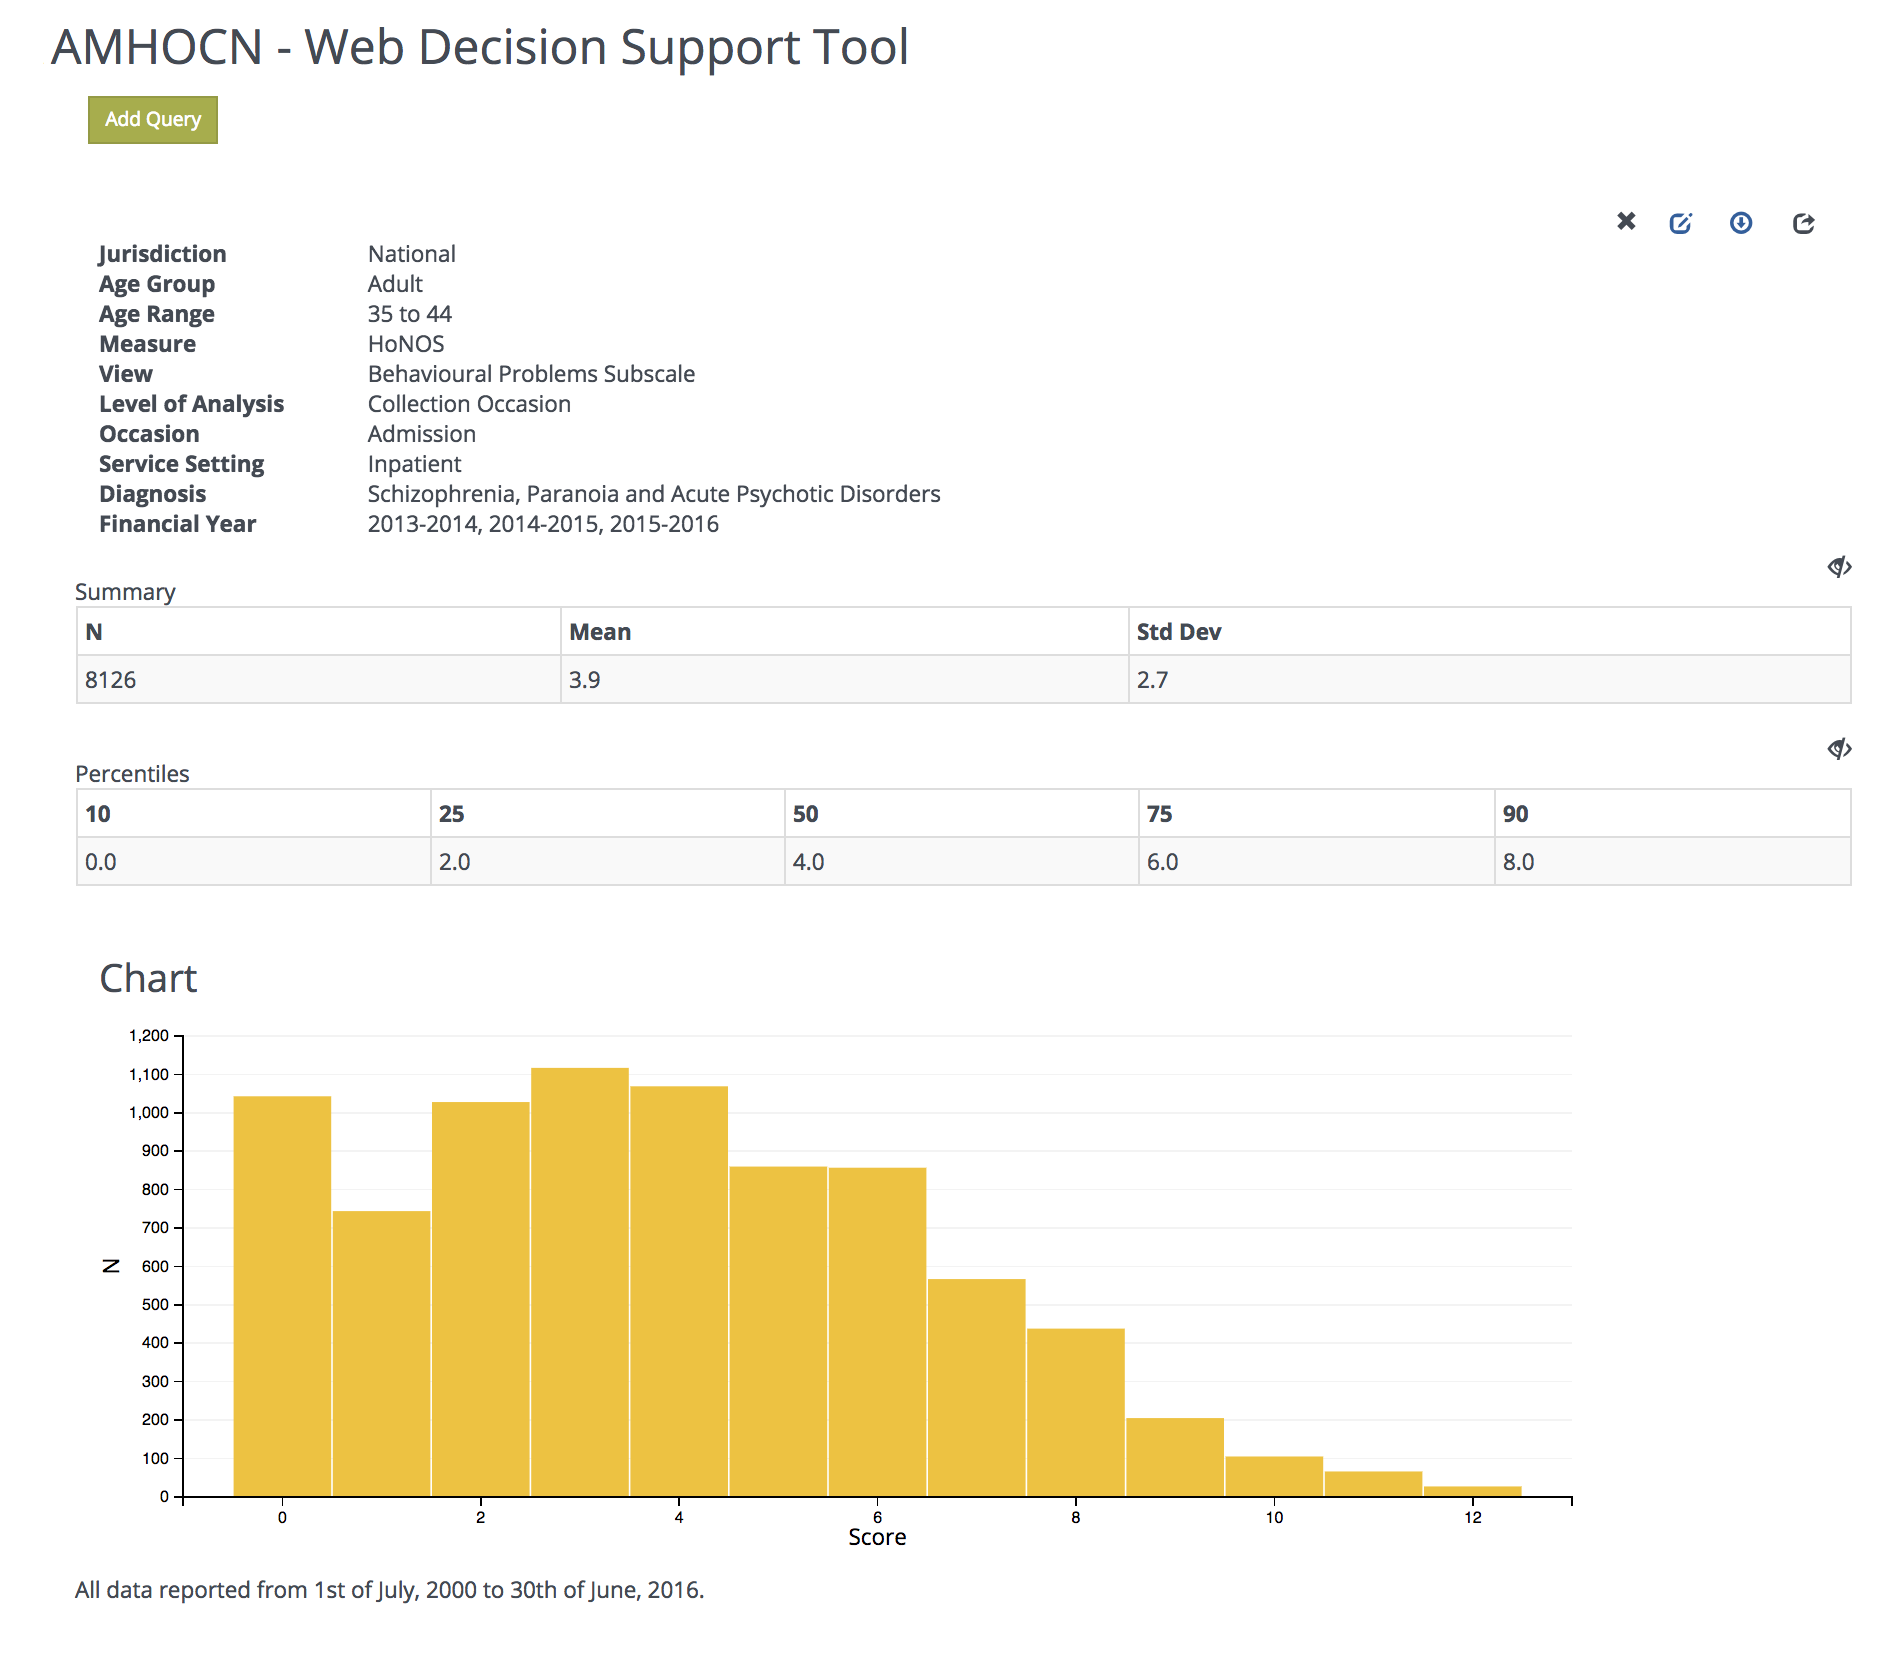Click the Std Dev column header
The image size is (1892, 1668).
tap(1178, 631)
